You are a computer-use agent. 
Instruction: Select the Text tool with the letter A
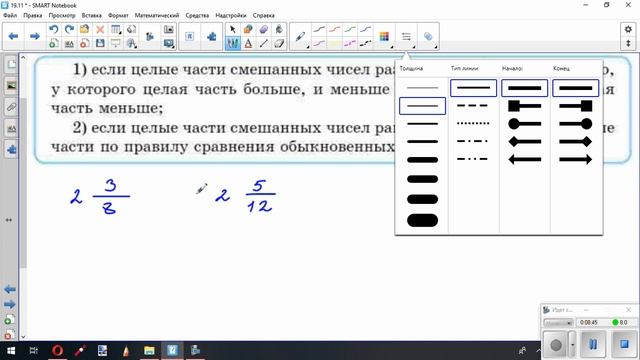(248, 43)
